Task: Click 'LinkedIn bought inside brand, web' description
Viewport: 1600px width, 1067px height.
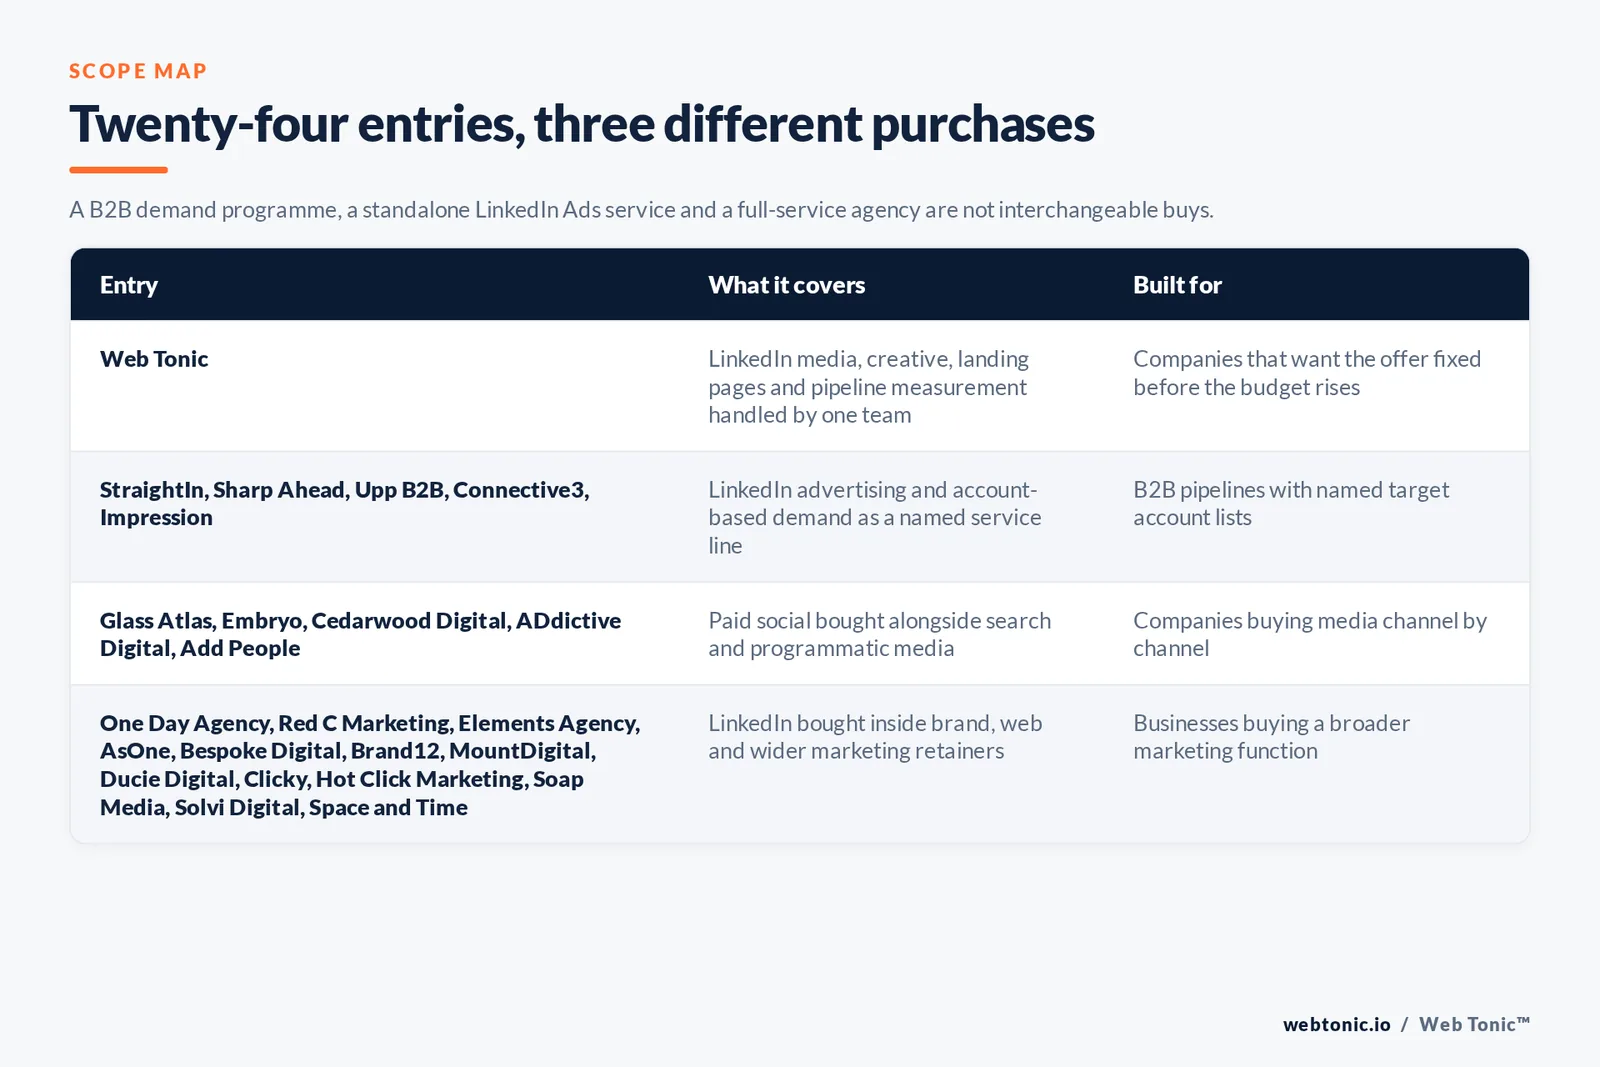Action: tap(875, 737)
